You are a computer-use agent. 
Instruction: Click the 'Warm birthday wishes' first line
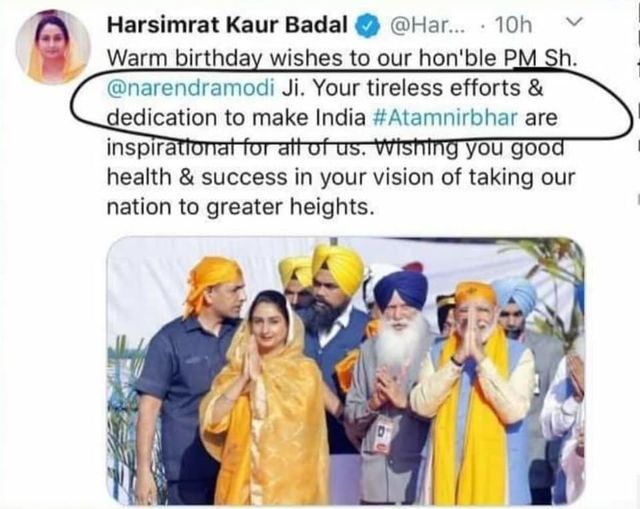pyautogui.click(x=342, y=58)
